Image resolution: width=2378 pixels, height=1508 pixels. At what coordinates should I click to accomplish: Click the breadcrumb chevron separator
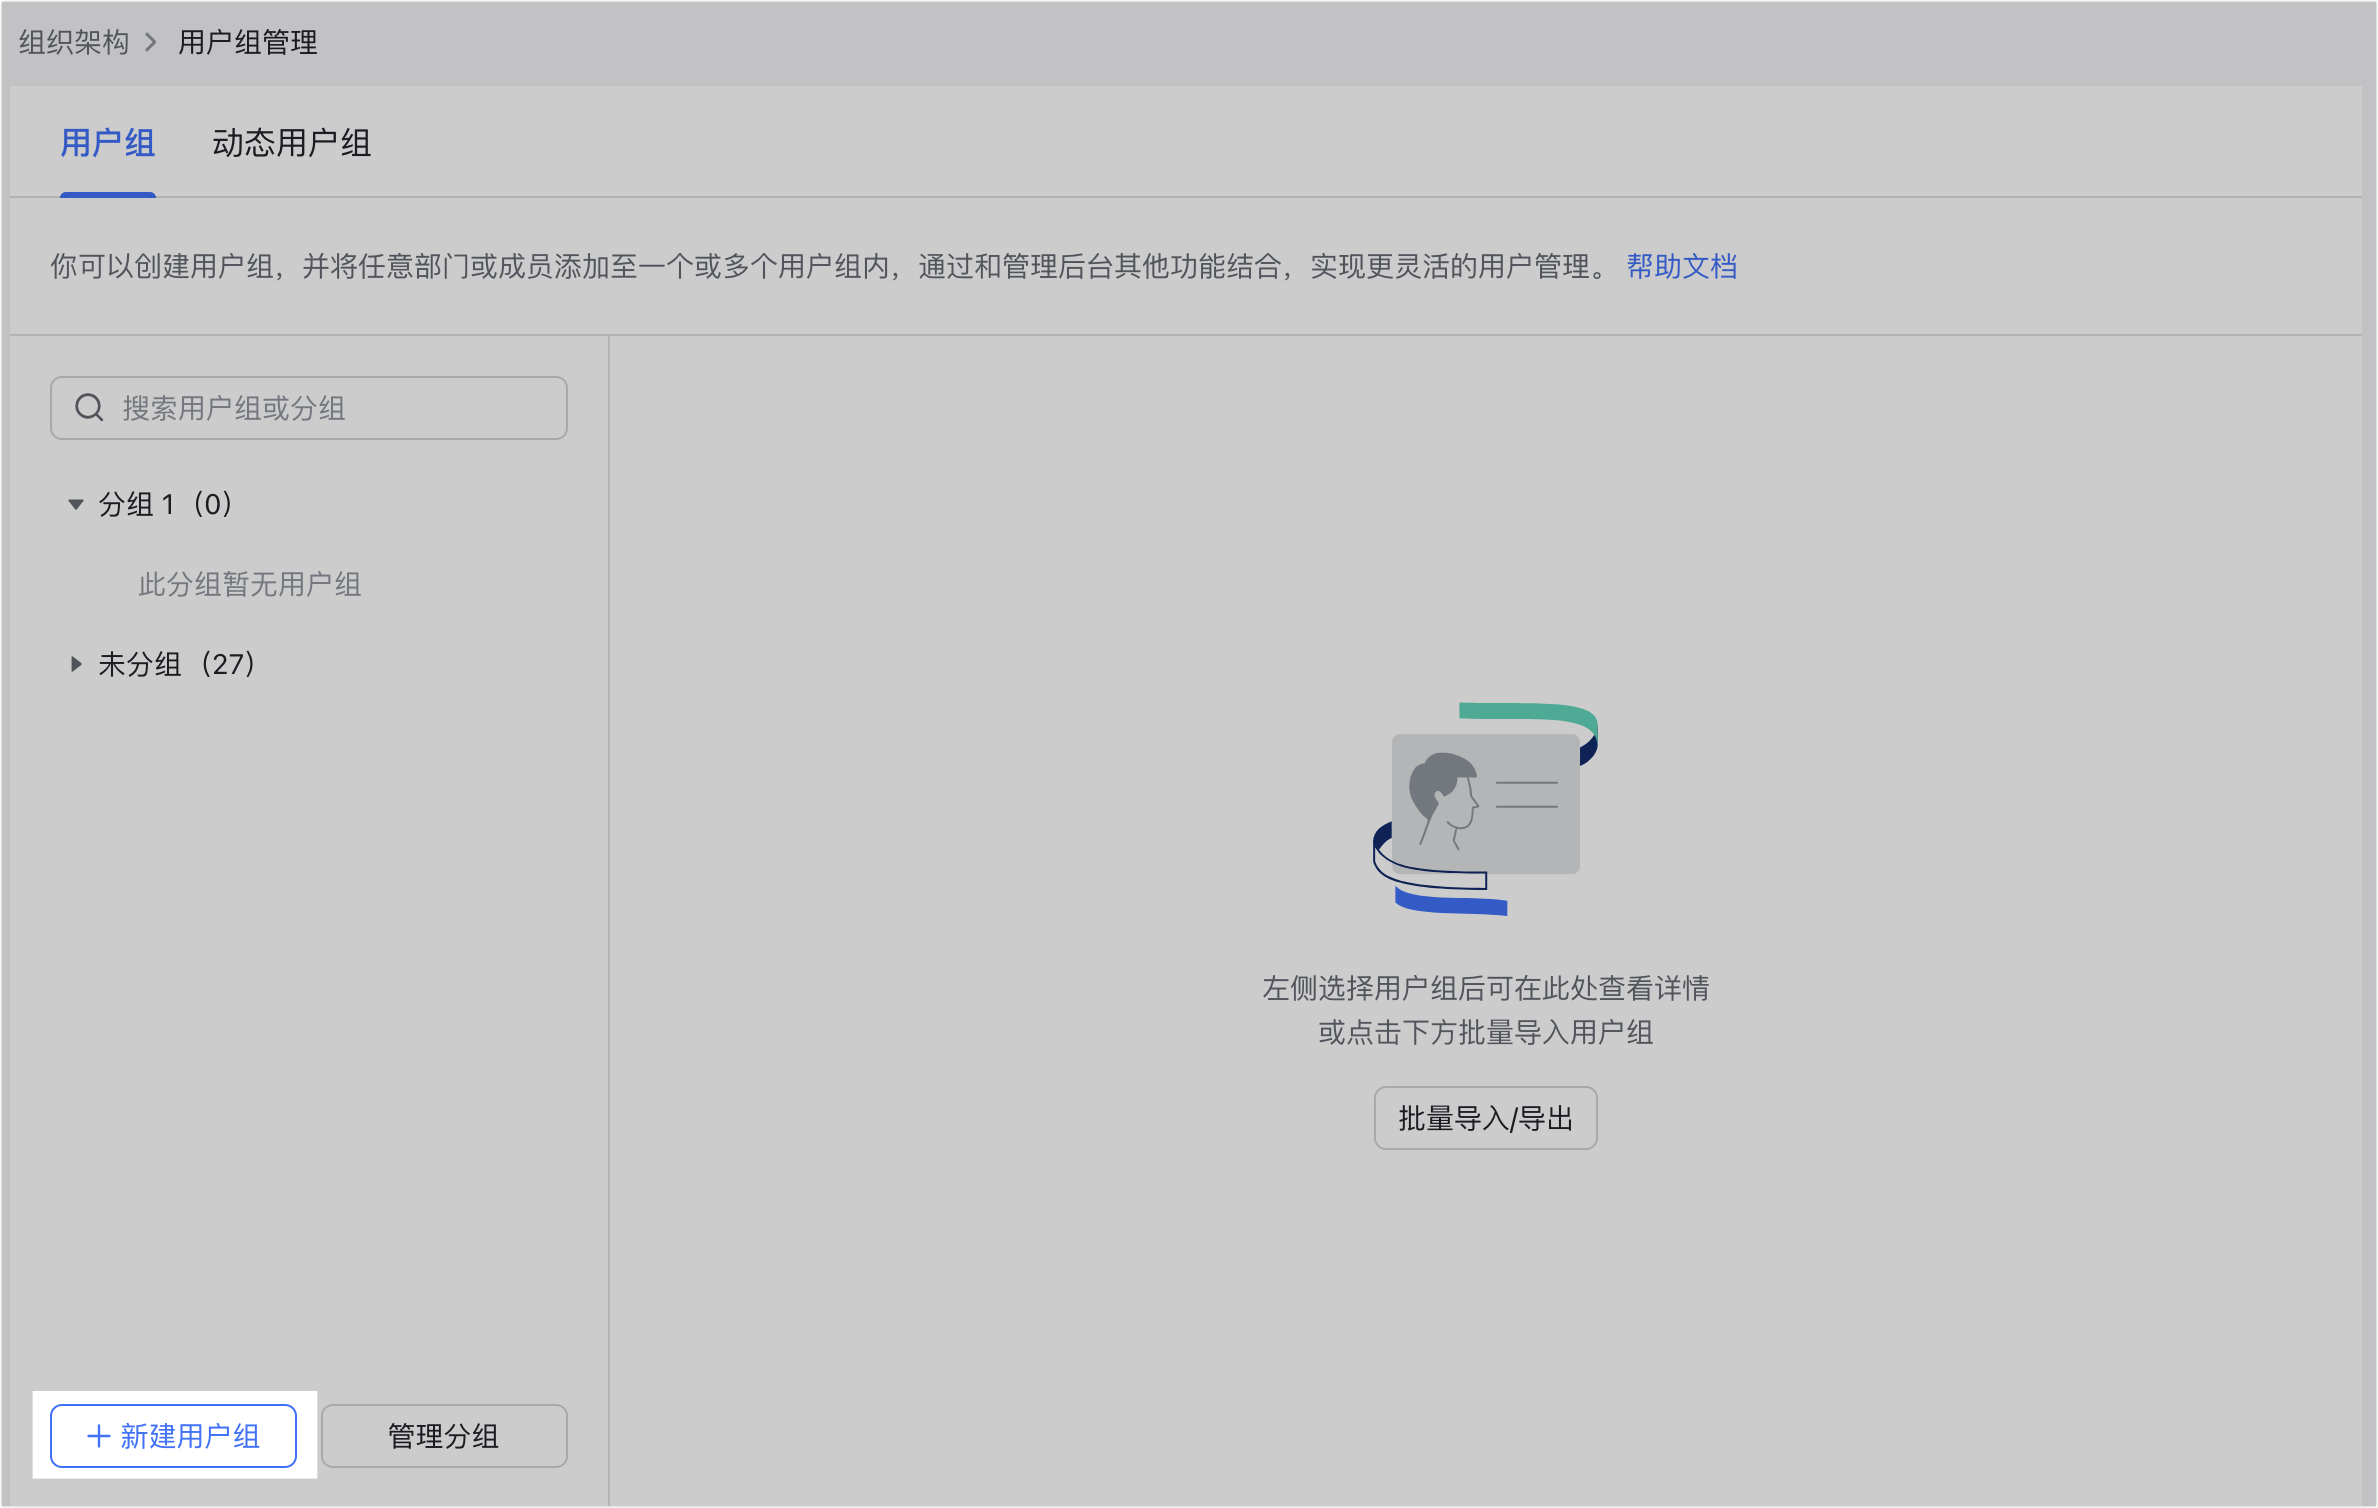click(151, 42)
